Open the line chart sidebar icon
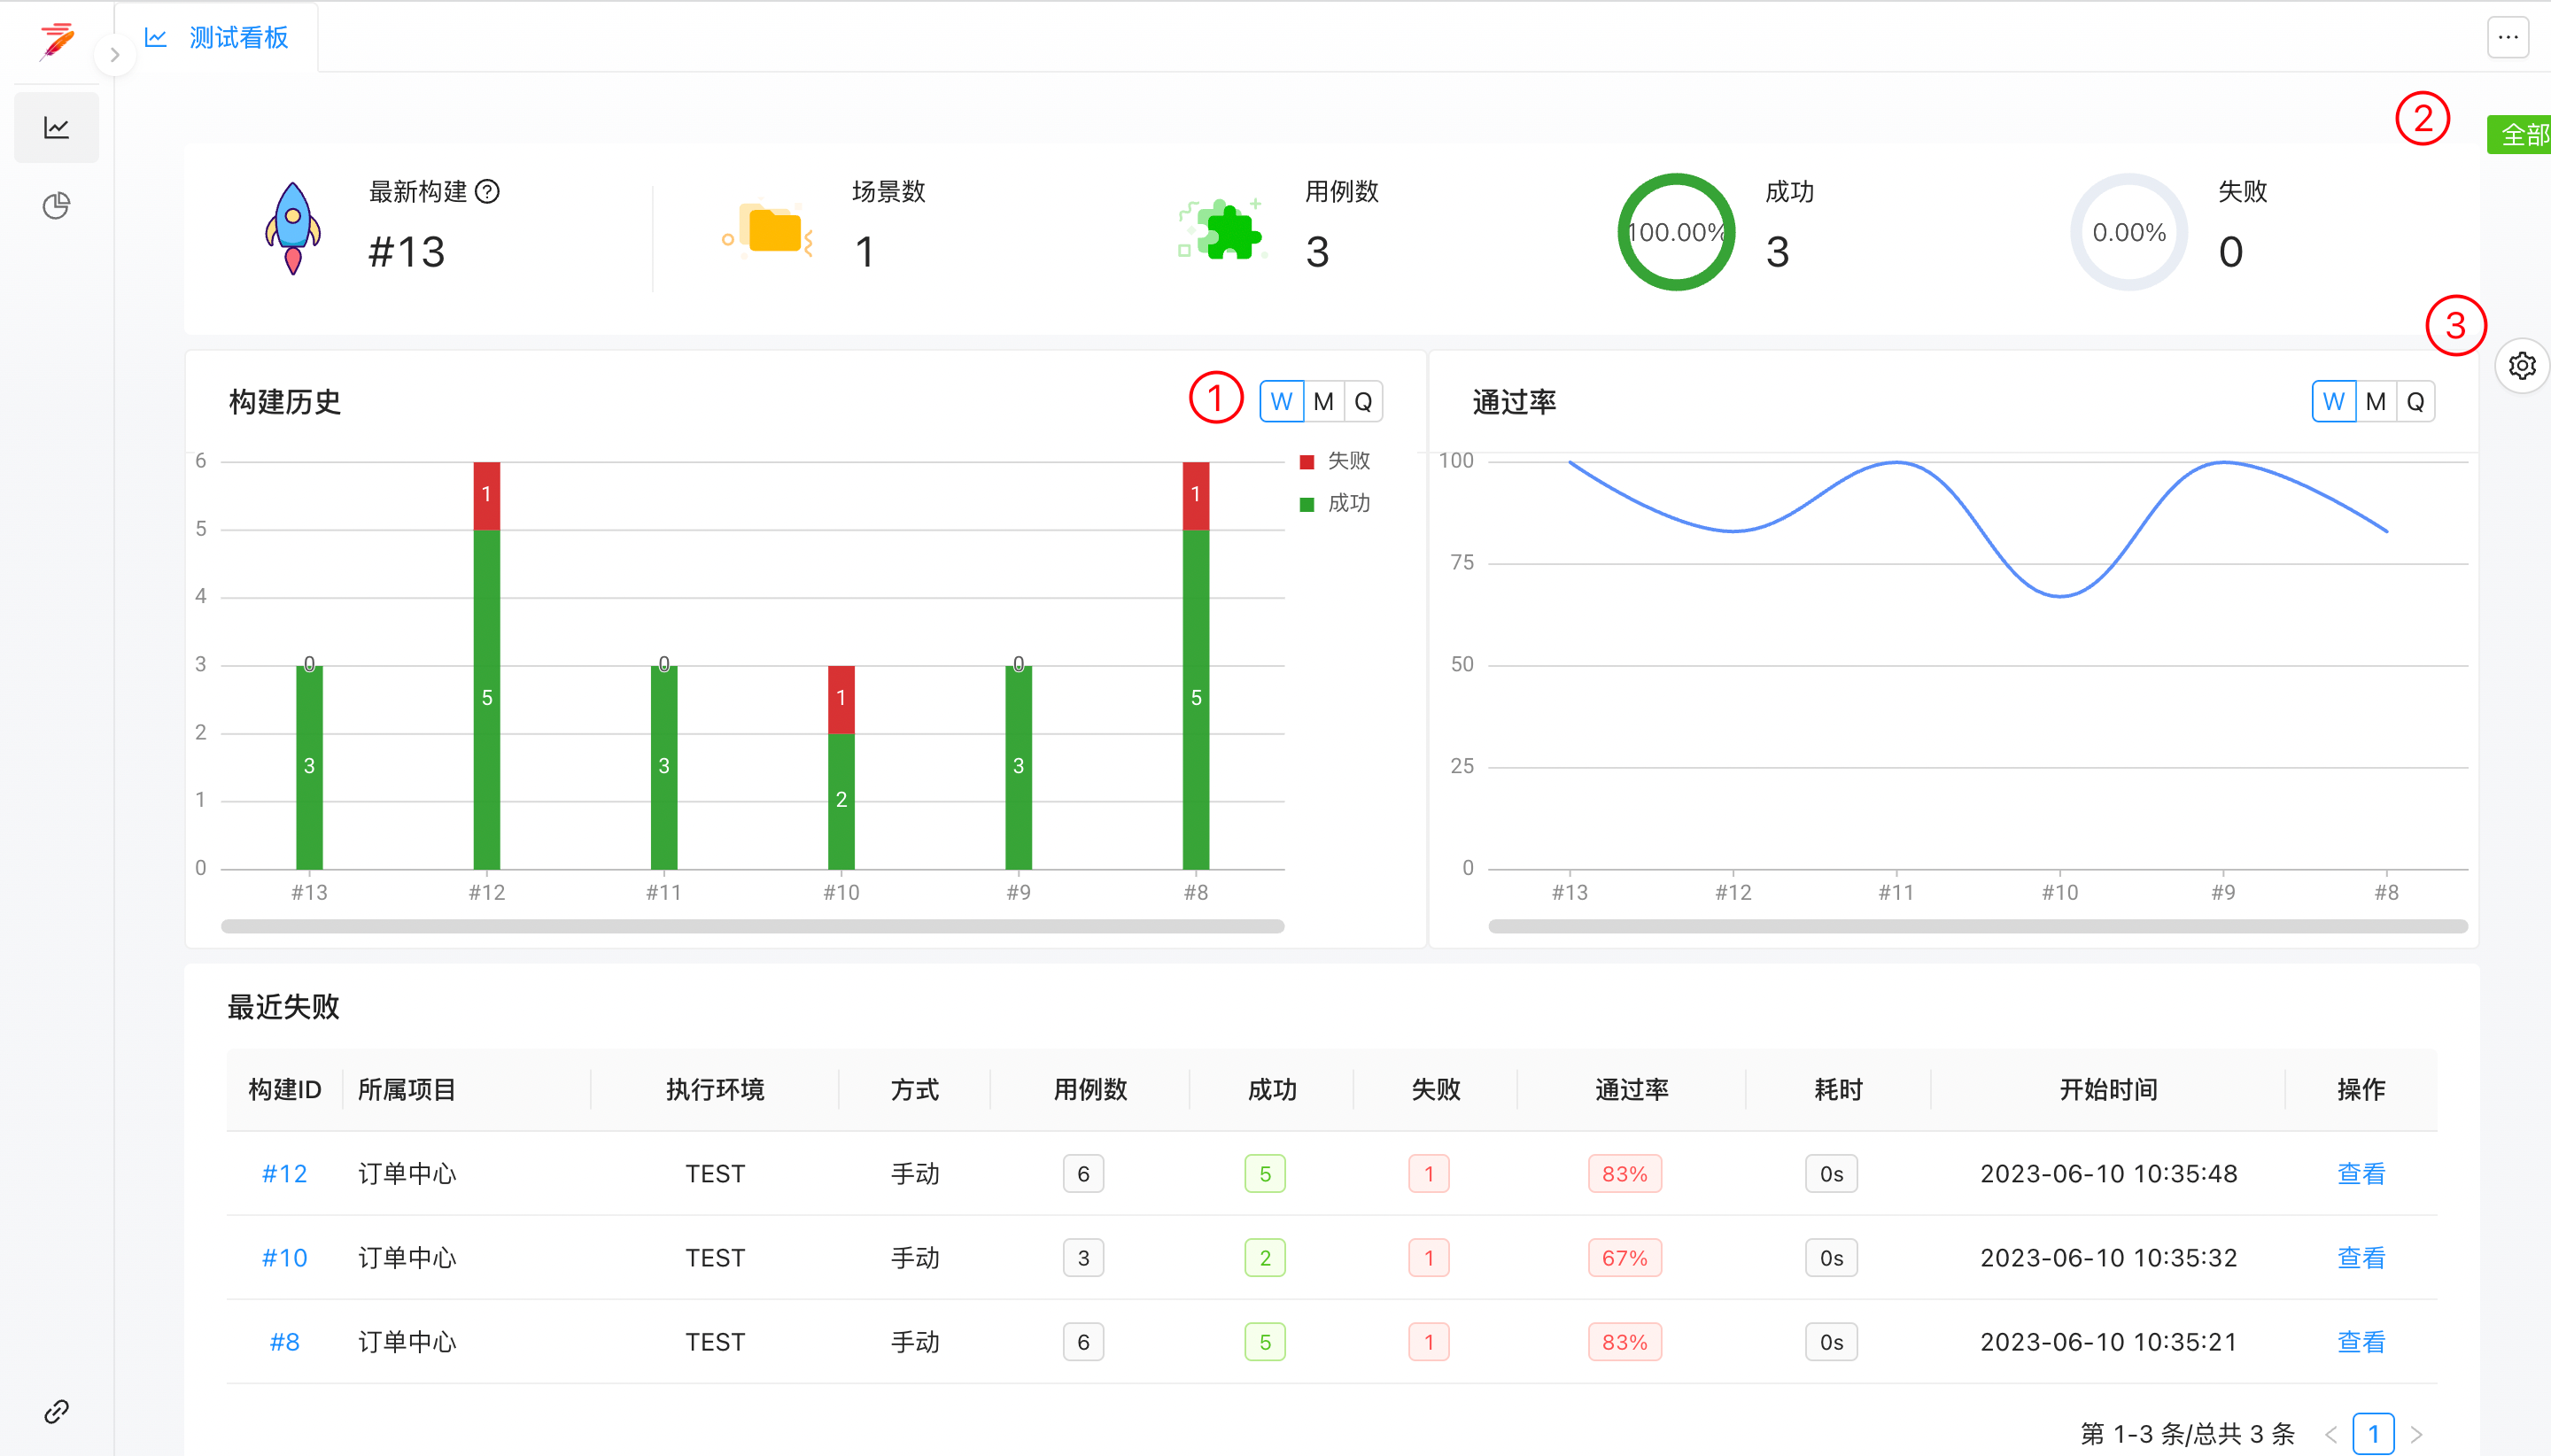The width and height of the screenshot is (2551, 1456). pos(56,127)
